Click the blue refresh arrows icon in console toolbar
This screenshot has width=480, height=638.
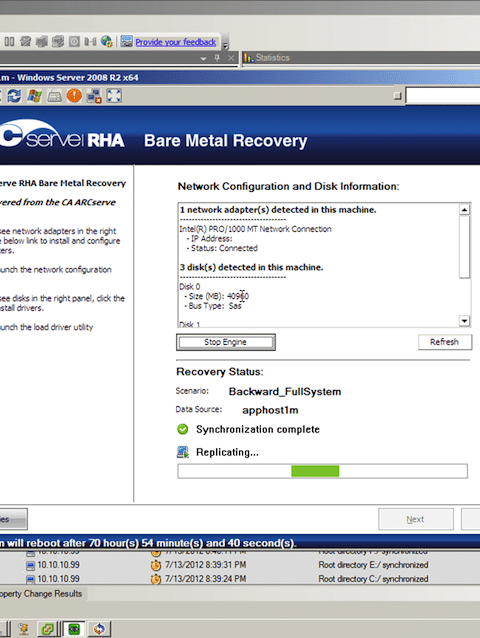pos(14,96)
